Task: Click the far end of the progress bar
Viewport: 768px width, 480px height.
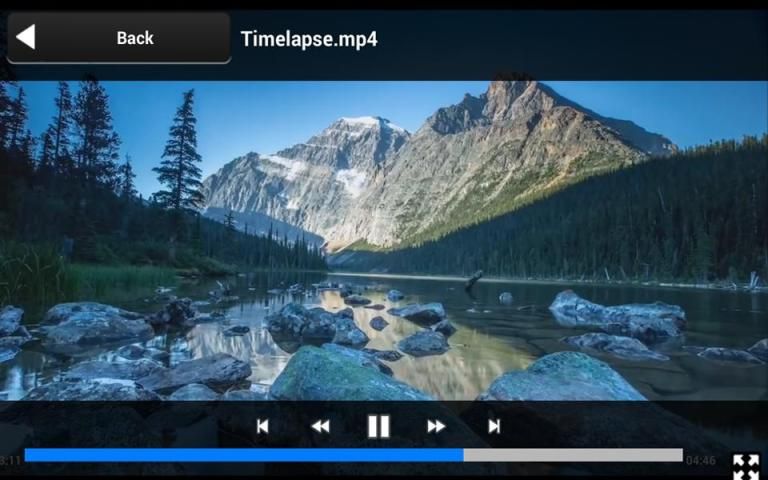Action: tap(680, 455)
